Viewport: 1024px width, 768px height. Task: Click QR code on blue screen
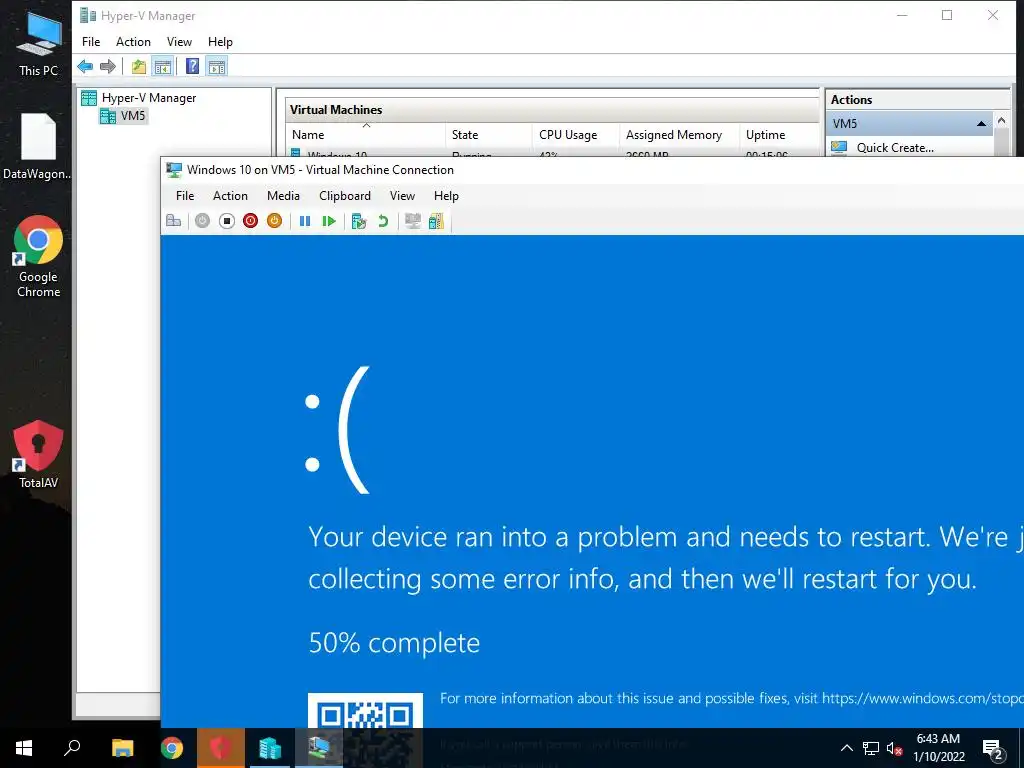point(365,711)
